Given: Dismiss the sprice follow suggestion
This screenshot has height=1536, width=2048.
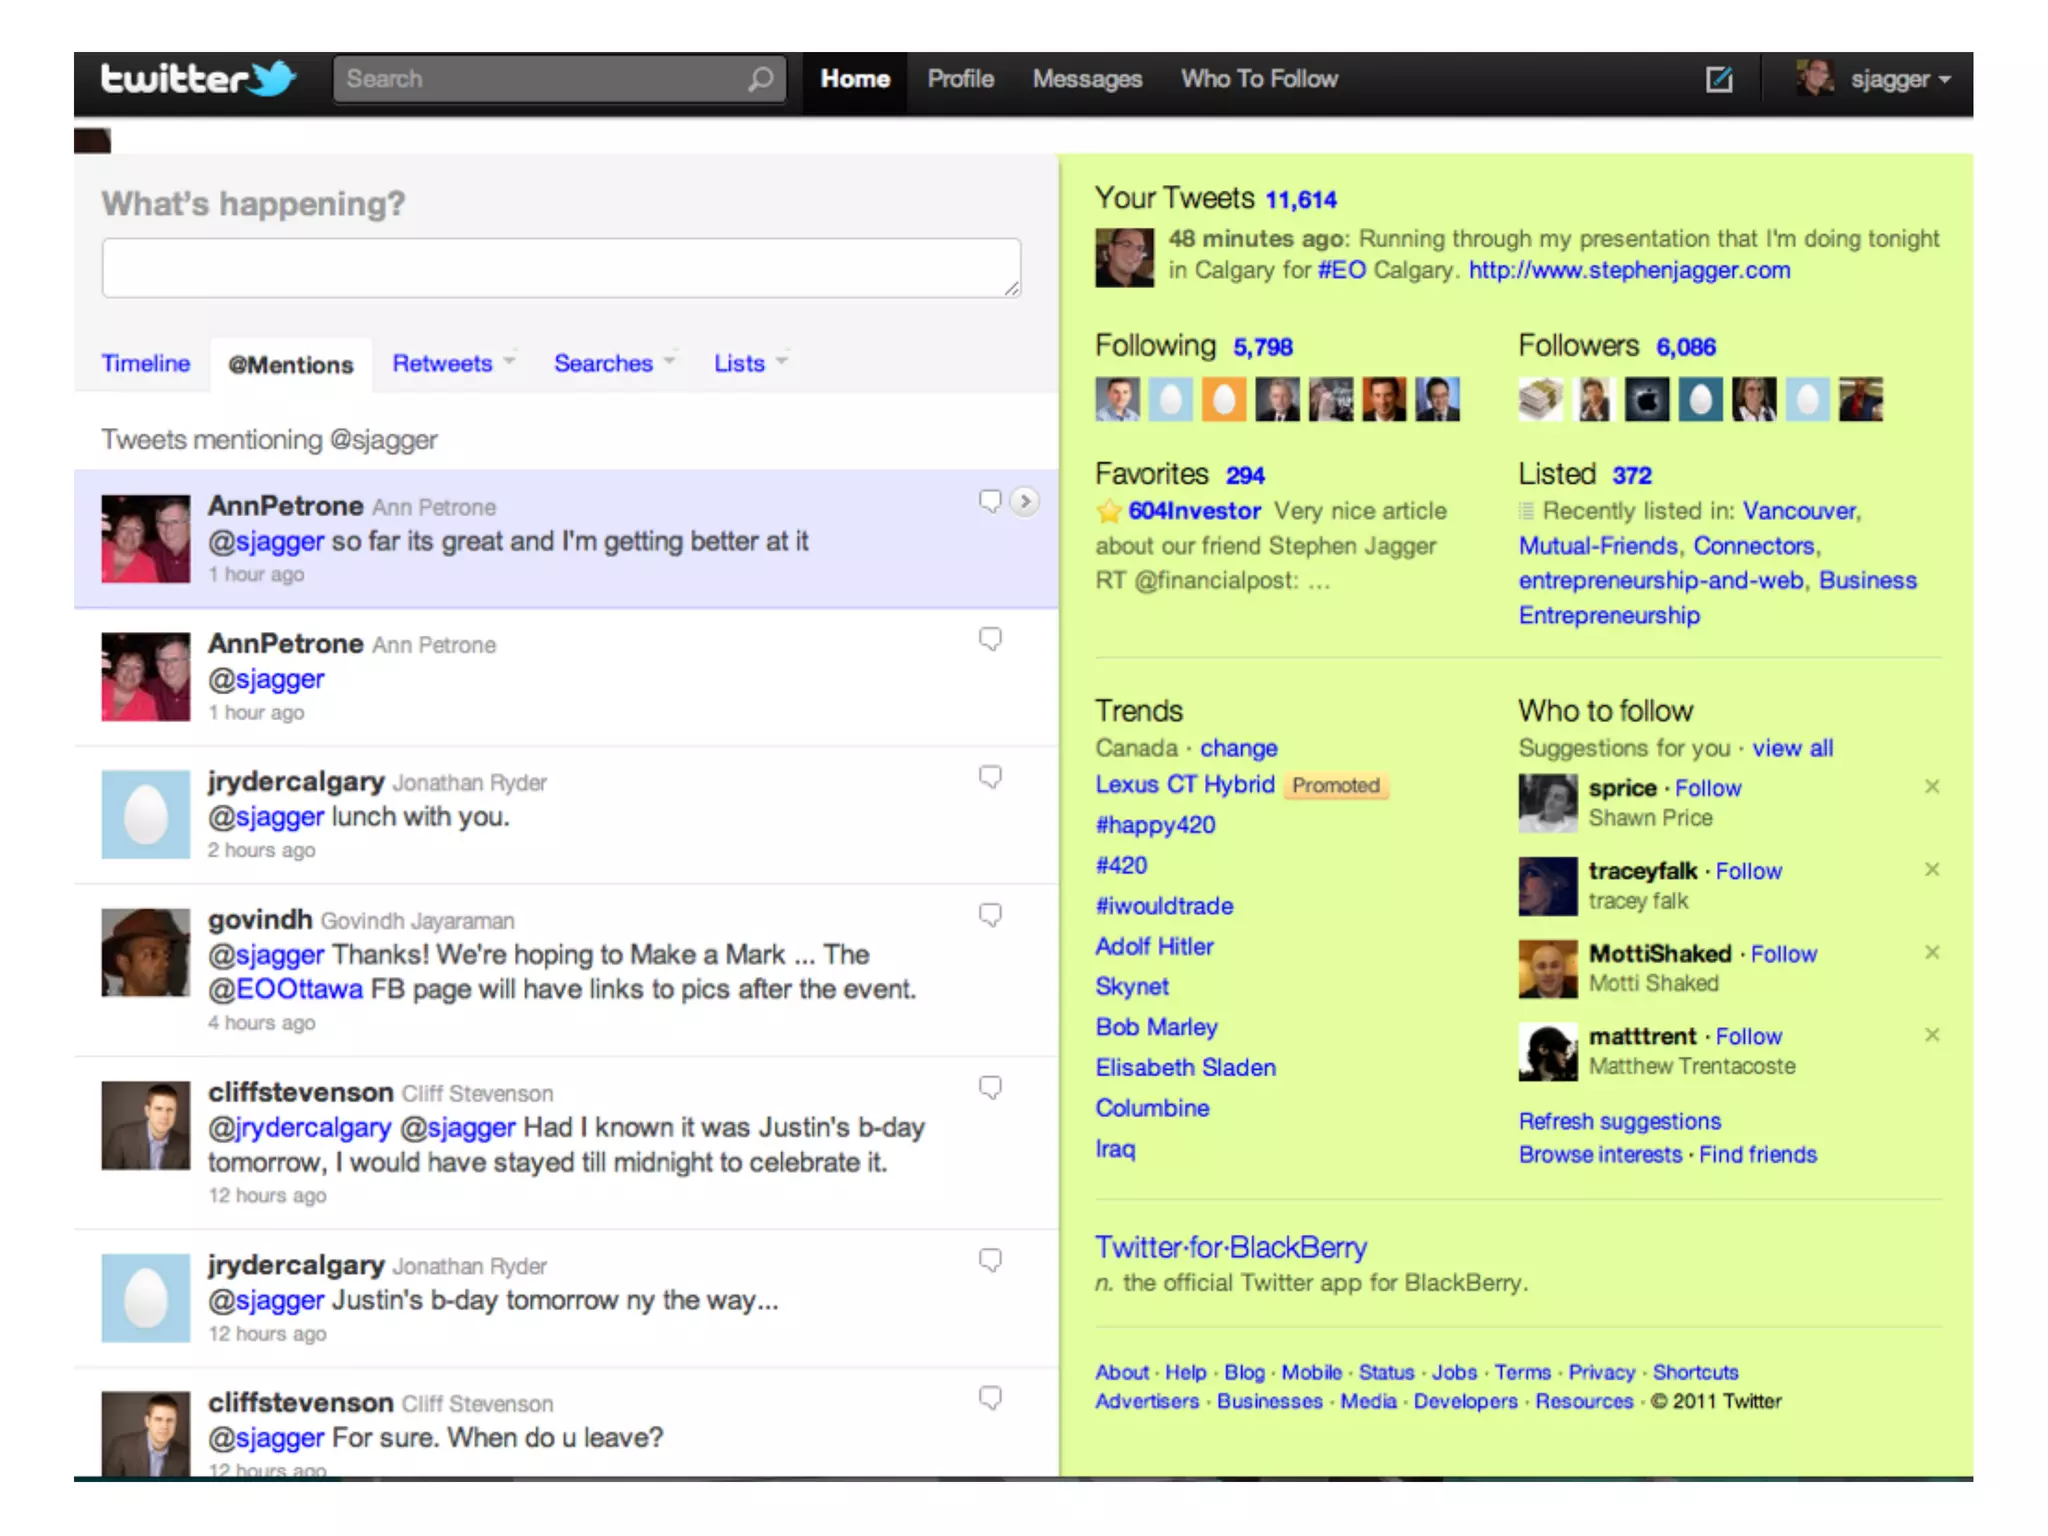Looking at the screenshot, I should pos(1932,787).
